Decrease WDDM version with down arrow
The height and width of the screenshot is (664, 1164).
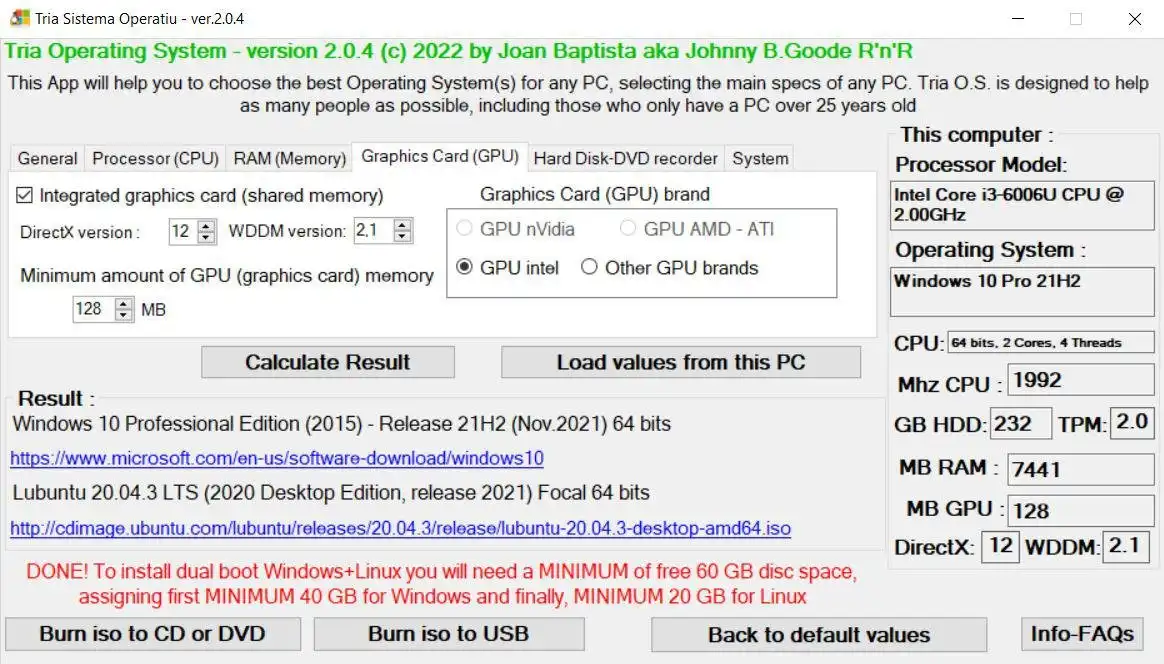[402, 237]
